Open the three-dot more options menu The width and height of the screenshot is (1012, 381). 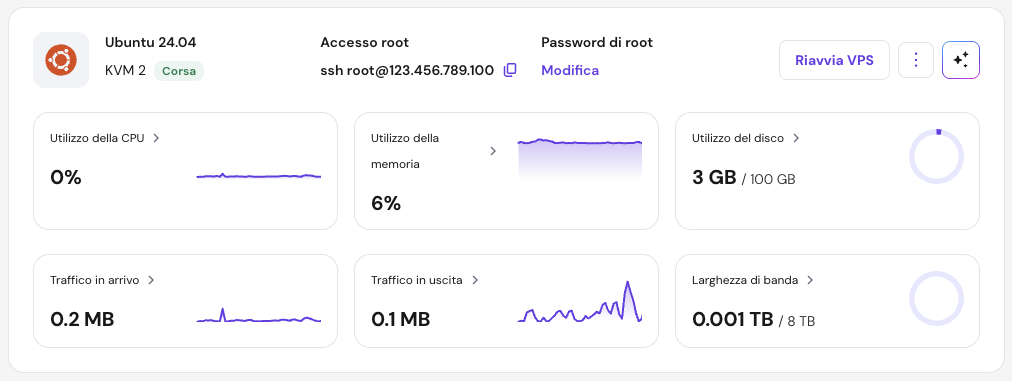pyautogui.click(x=916, y=59)
